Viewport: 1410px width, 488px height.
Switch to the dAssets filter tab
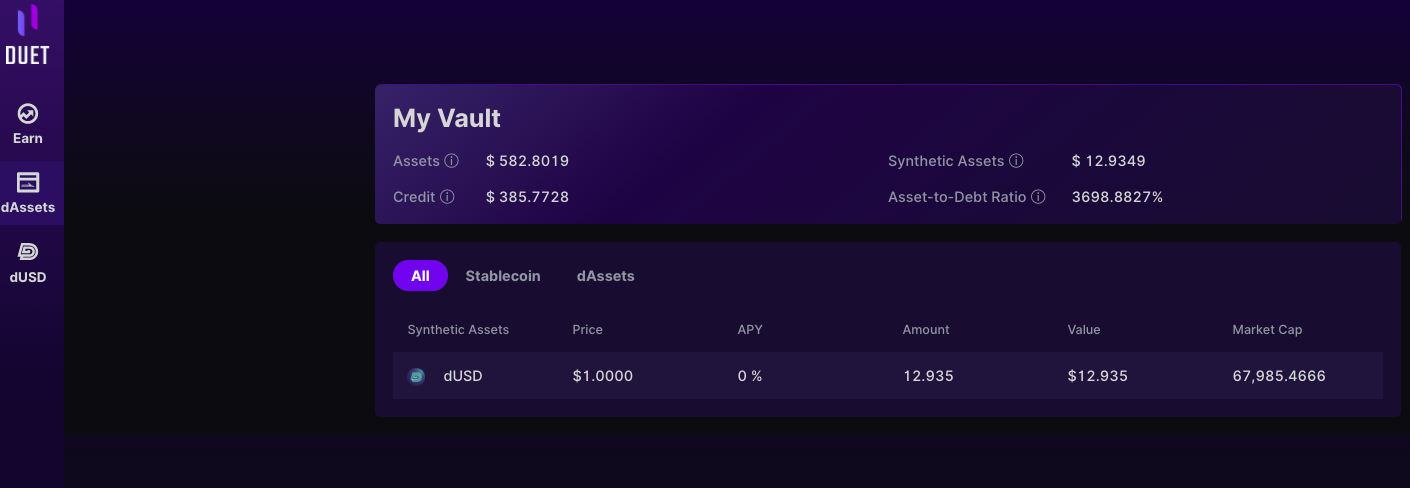(x=605, y=276)
